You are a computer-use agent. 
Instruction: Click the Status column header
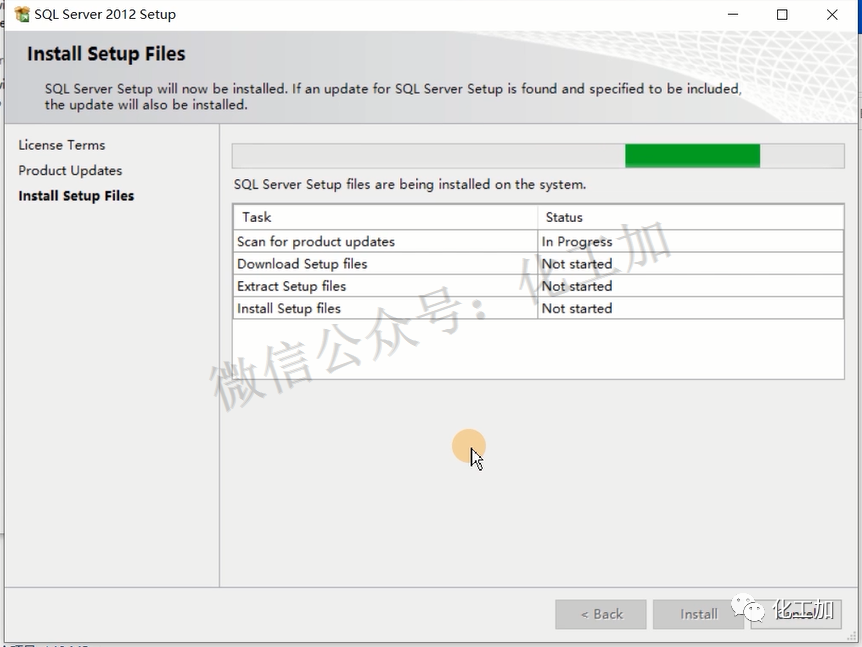pyautogui.click(x=690, y=217)
